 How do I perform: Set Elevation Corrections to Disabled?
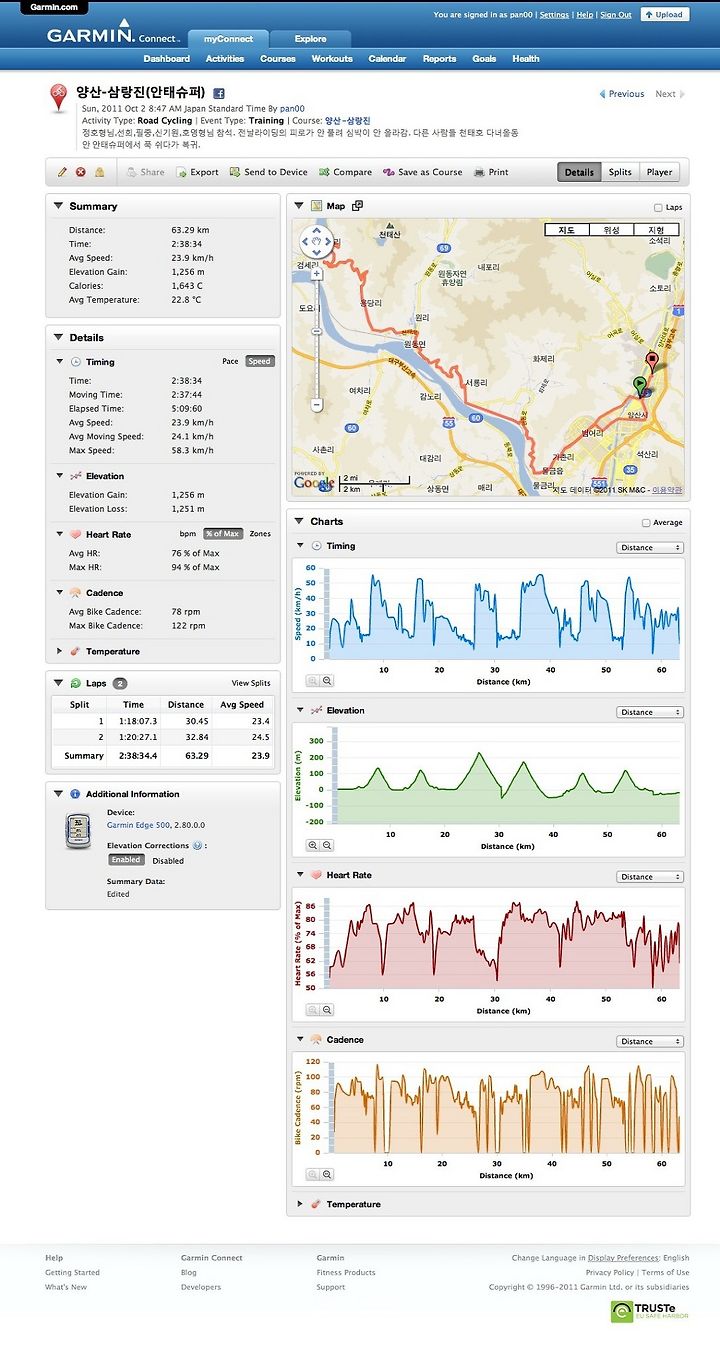[x=168, y=860]
